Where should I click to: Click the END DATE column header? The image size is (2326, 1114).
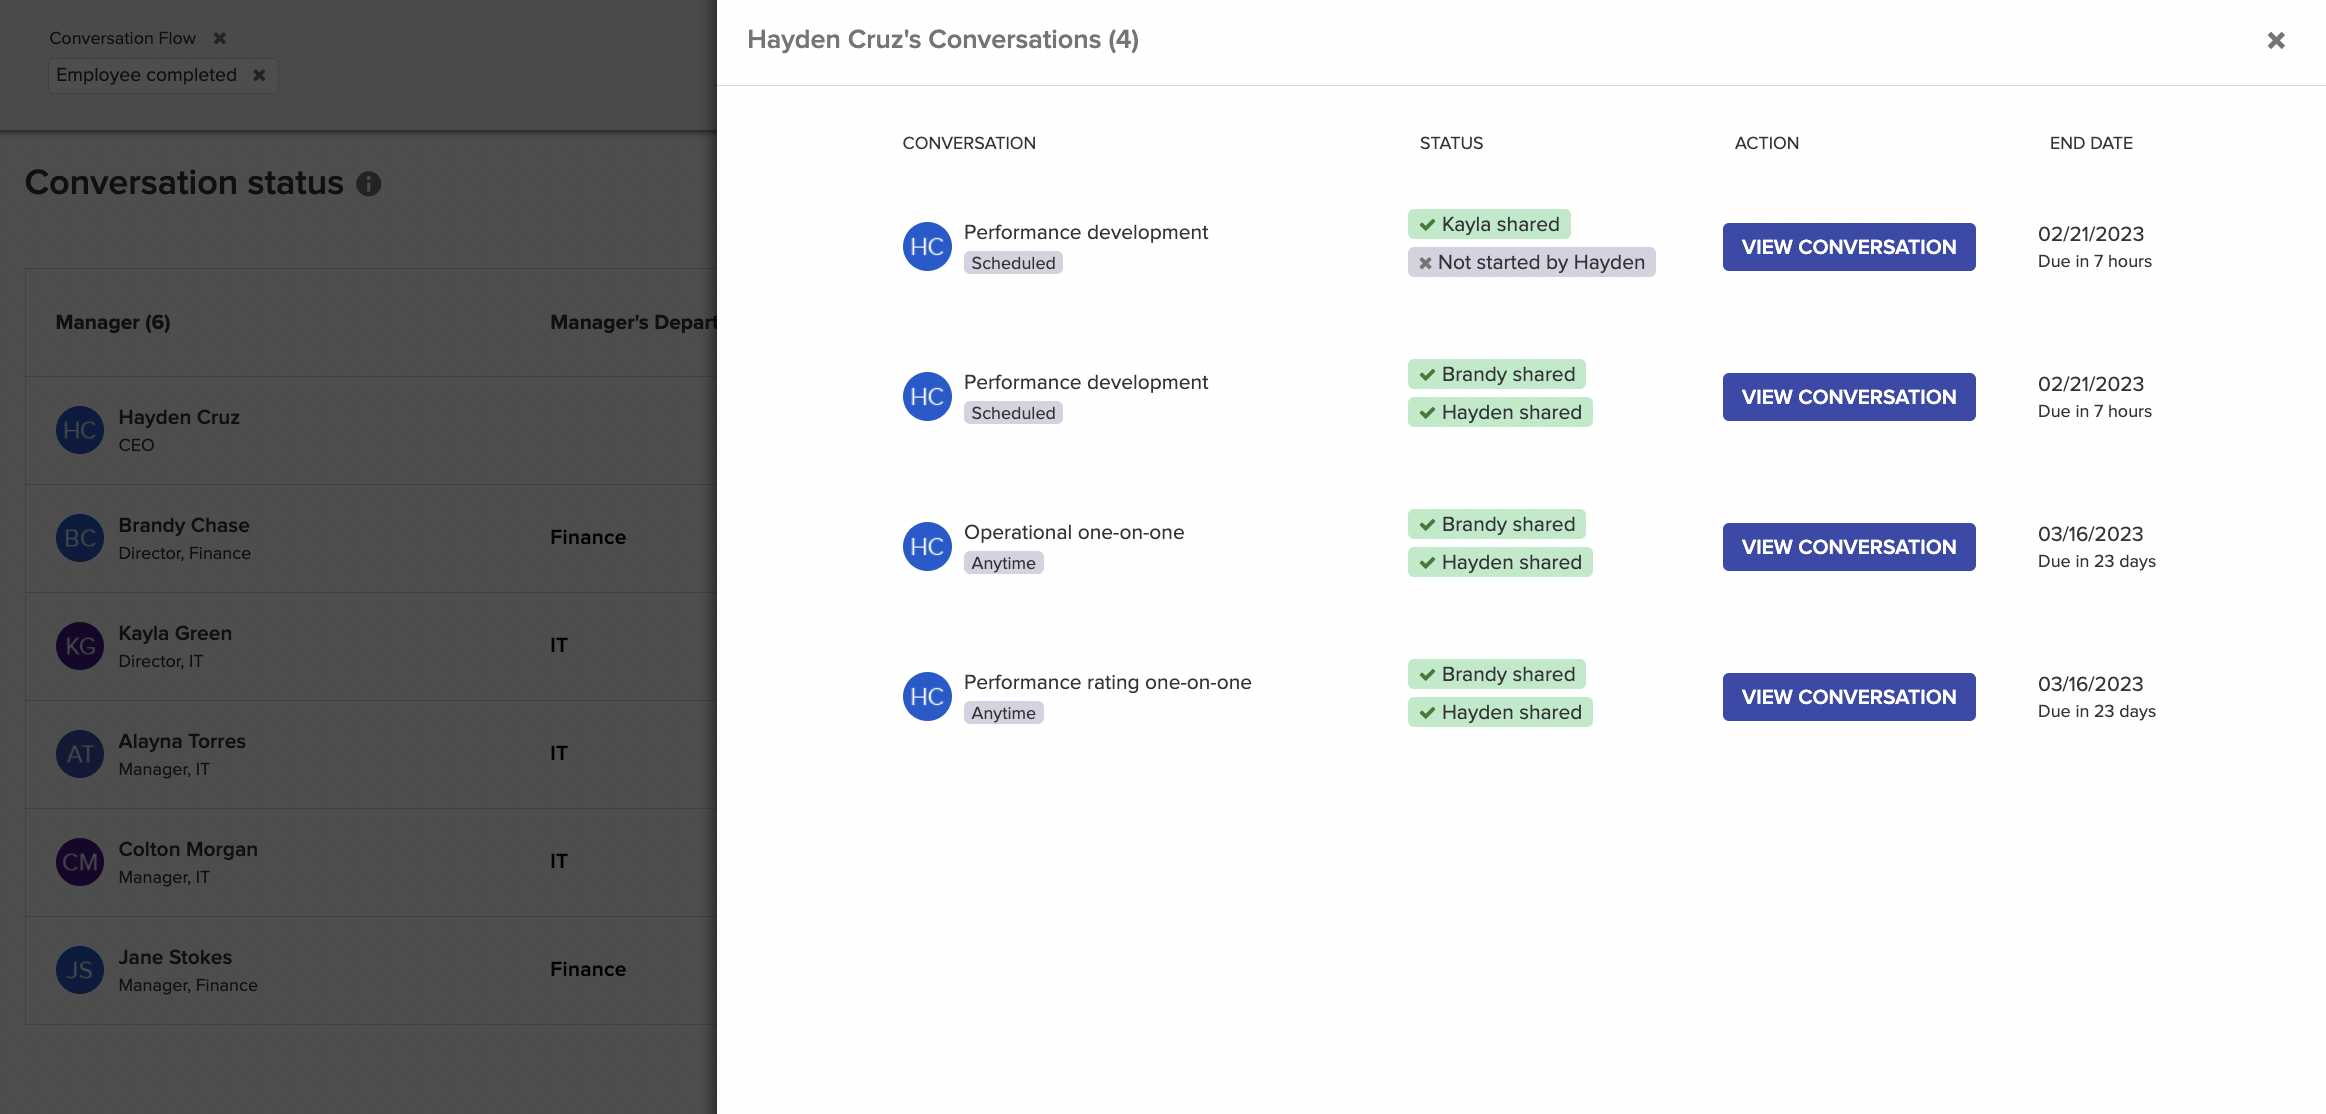point(2091,143)
